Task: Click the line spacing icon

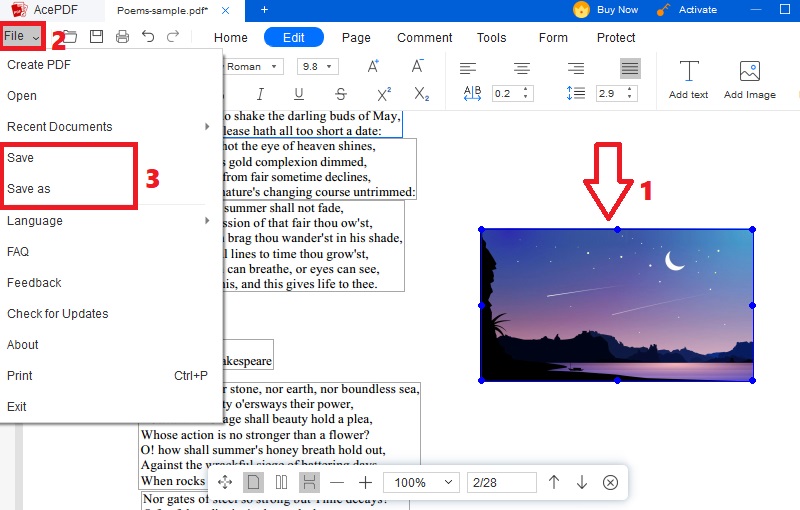Action: pos(576,93)
